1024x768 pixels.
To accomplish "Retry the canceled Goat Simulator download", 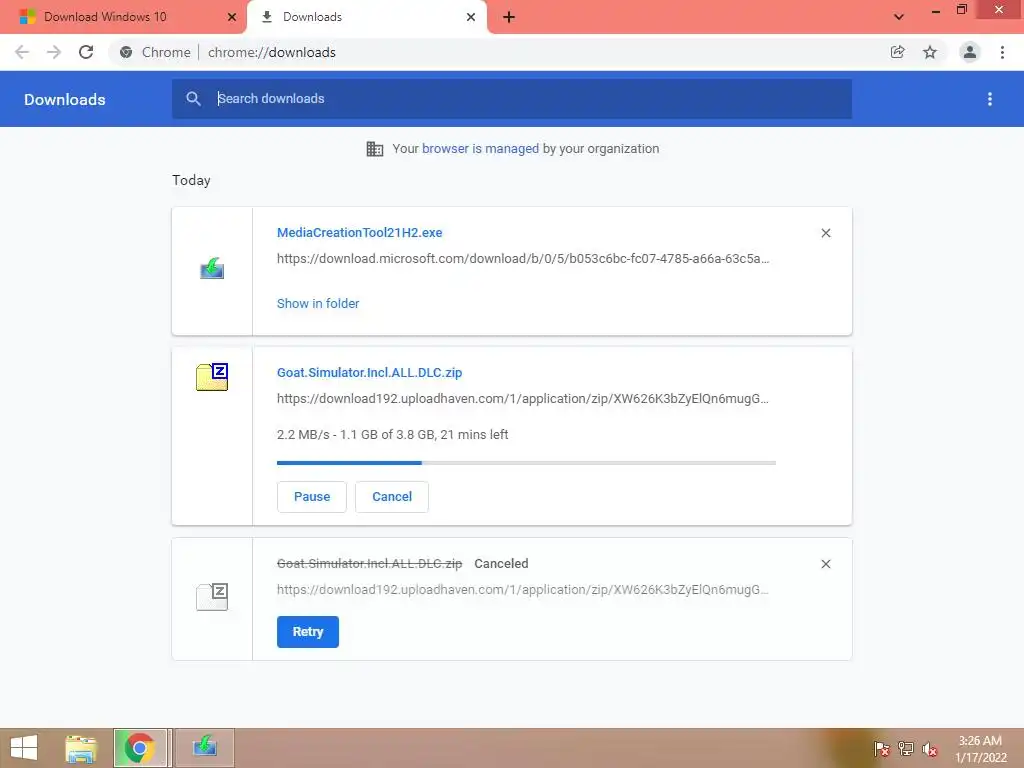I will (x=308, y=632).
